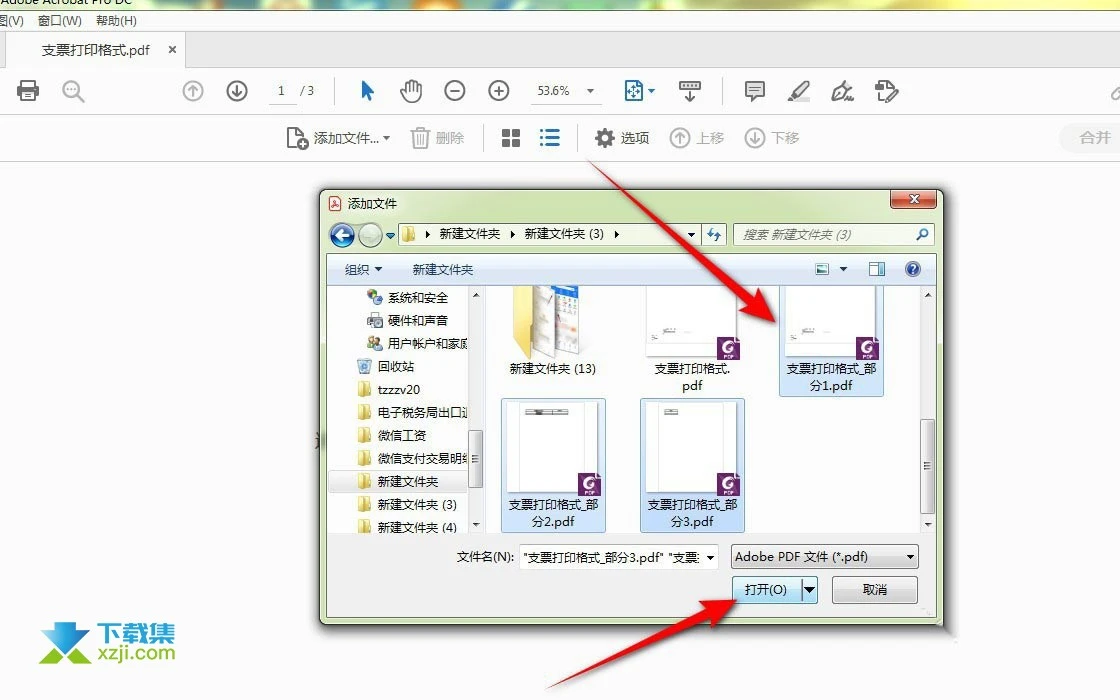Select the Hand tool in the toolbar

410,90
